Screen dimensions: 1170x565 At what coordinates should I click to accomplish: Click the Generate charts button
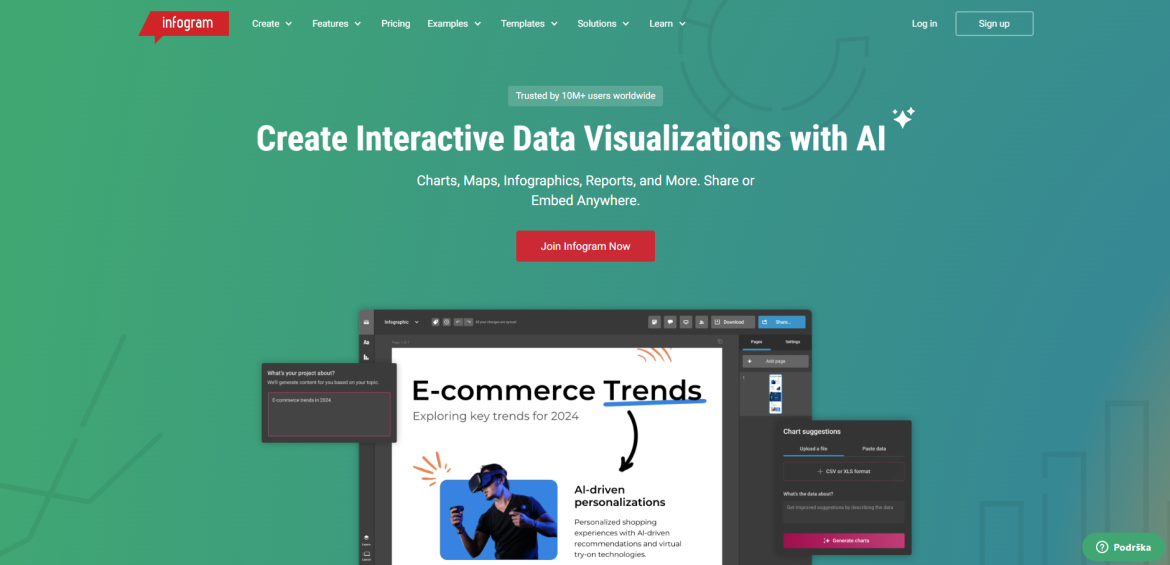[844, 540]
